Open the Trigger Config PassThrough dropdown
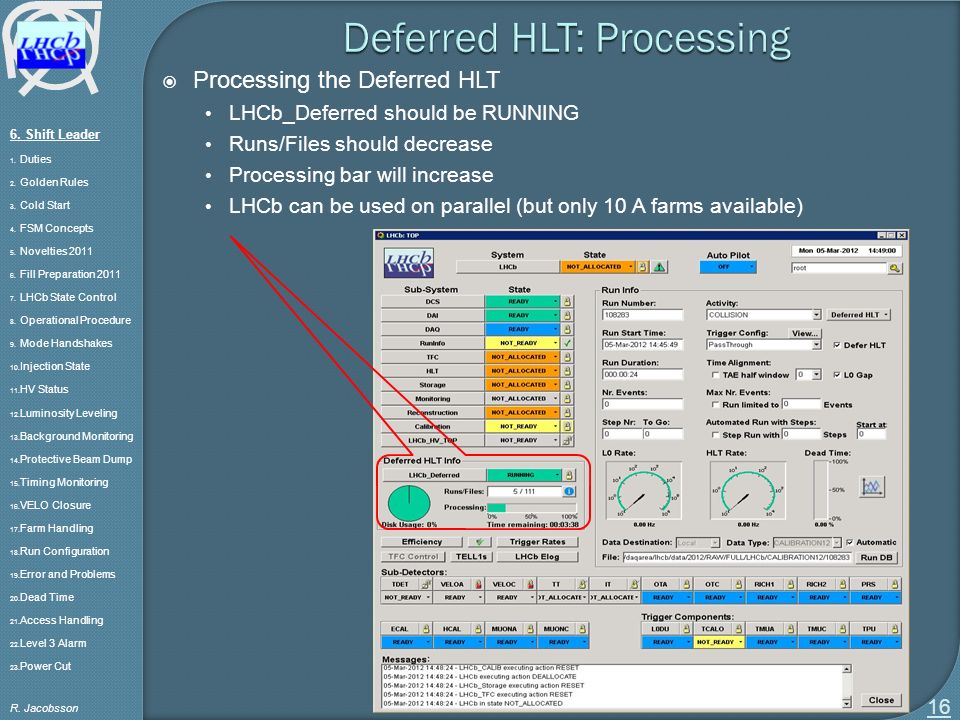Screen dimensions: 960x720 (816, 345)
